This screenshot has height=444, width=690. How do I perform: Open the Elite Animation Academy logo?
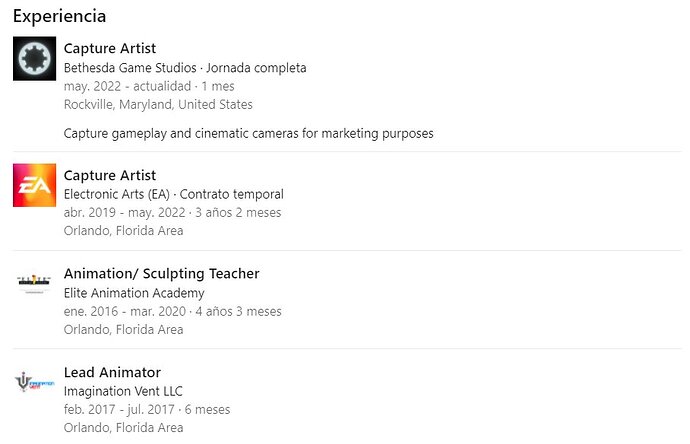(34, 283)
